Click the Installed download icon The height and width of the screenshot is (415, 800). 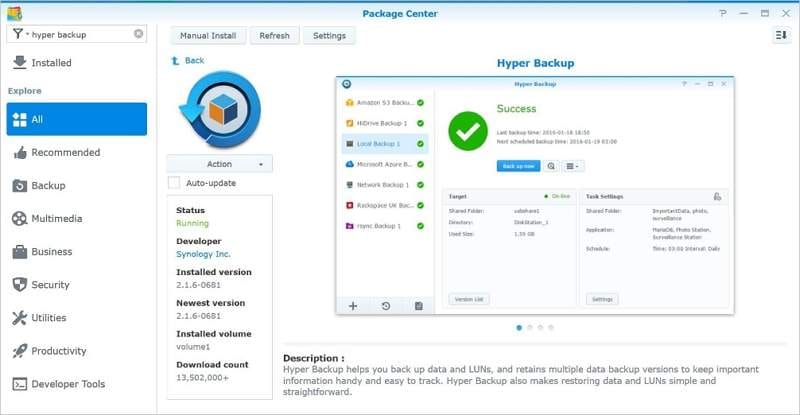click(19, 62)
